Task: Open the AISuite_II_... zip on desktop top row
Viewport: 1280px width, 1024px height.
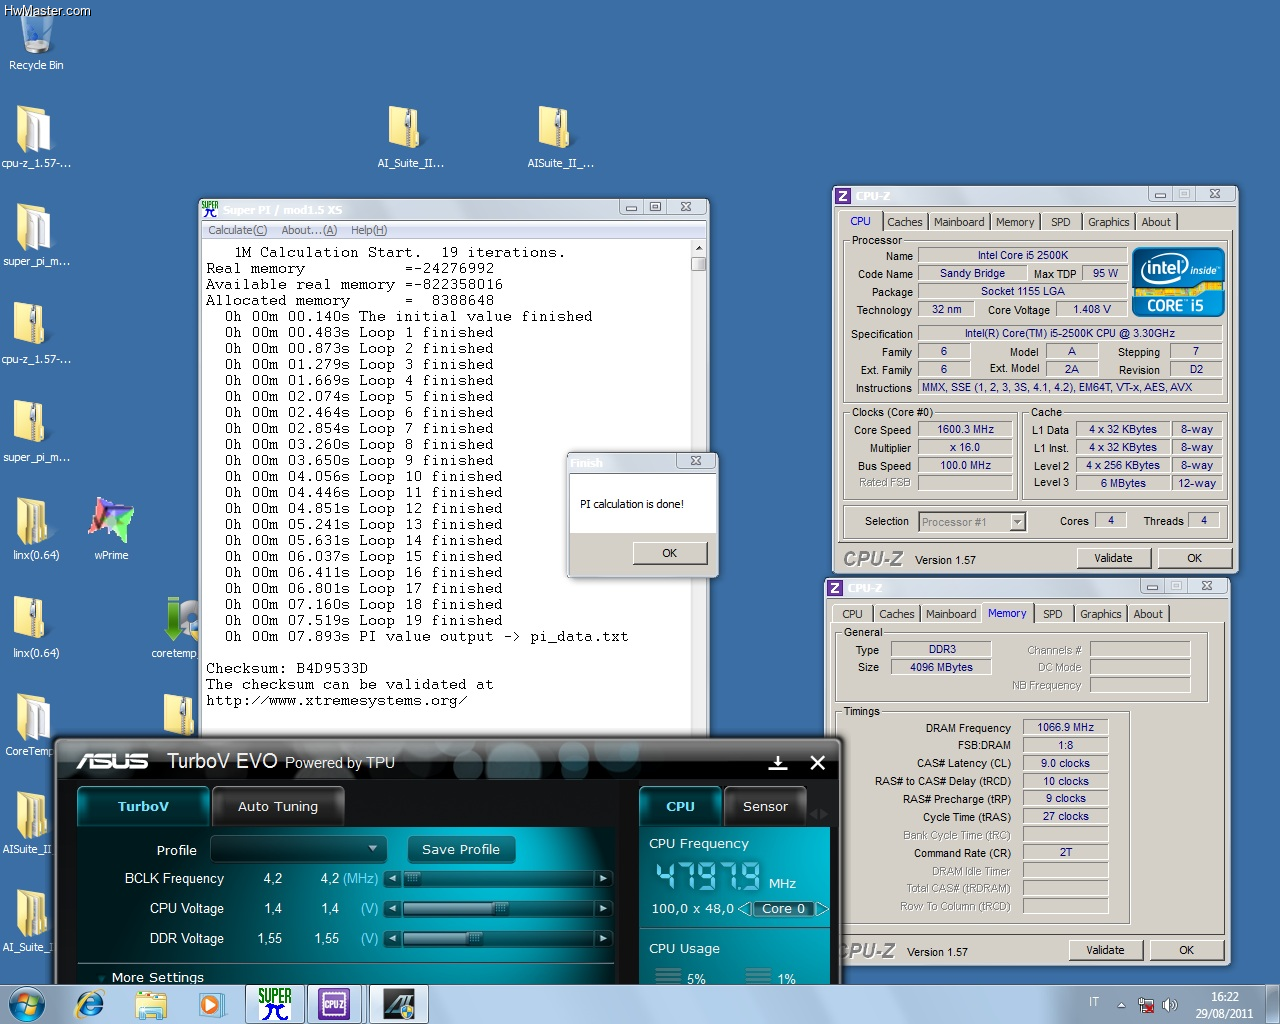Action: pos(560,137)
